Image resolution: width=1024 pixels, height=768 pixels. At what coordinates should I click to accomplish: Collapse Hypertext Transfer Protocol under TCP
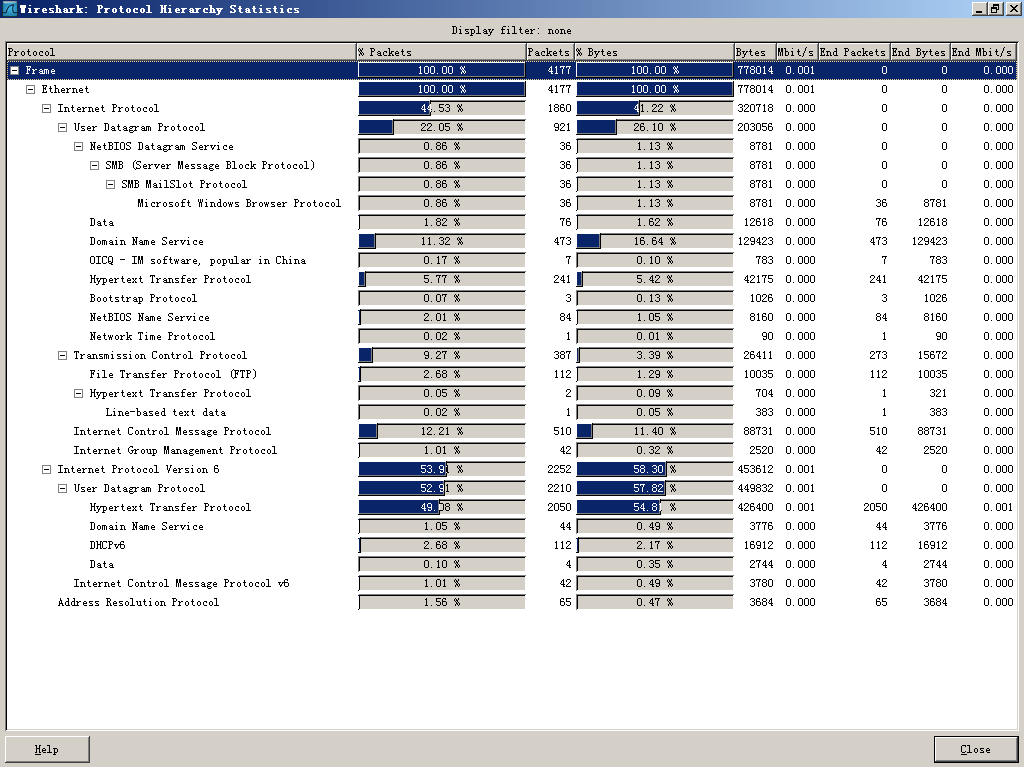tap(78, 393)
